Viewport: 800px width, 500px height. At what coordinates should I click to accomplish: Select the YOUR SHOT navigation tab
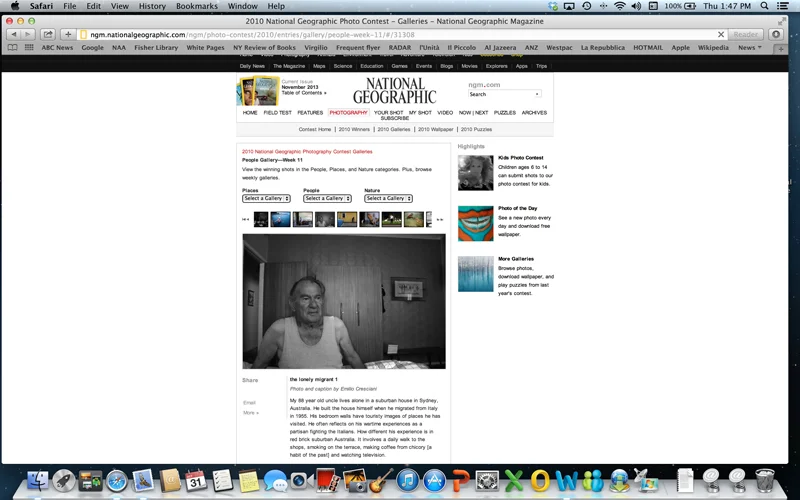tap(388, 113)
